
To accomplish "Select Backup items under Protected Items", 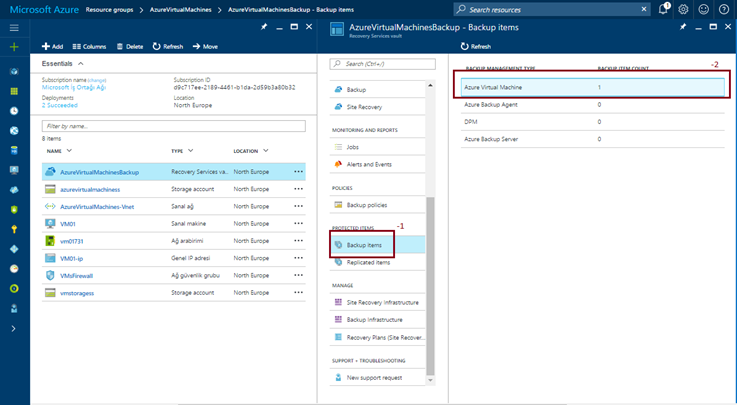I will click(377, 245).
